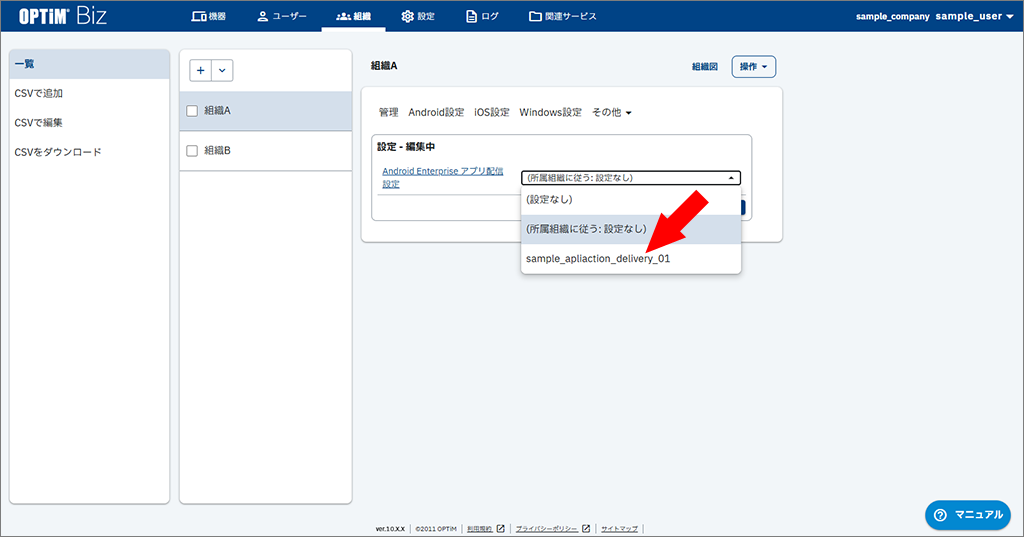Check the 組織A checkbox
Viewport: 1024px width, 537px height.
coord(192,111)
